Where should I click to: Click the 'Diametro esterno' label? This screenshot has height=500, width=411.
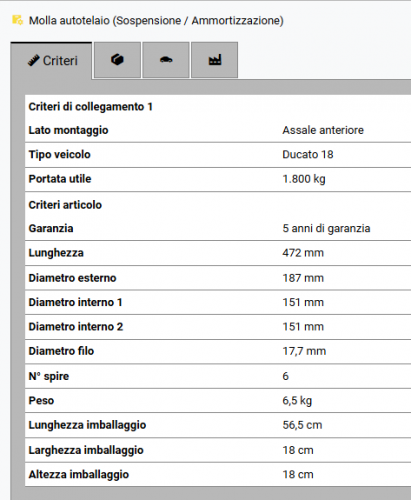[72, 278]
